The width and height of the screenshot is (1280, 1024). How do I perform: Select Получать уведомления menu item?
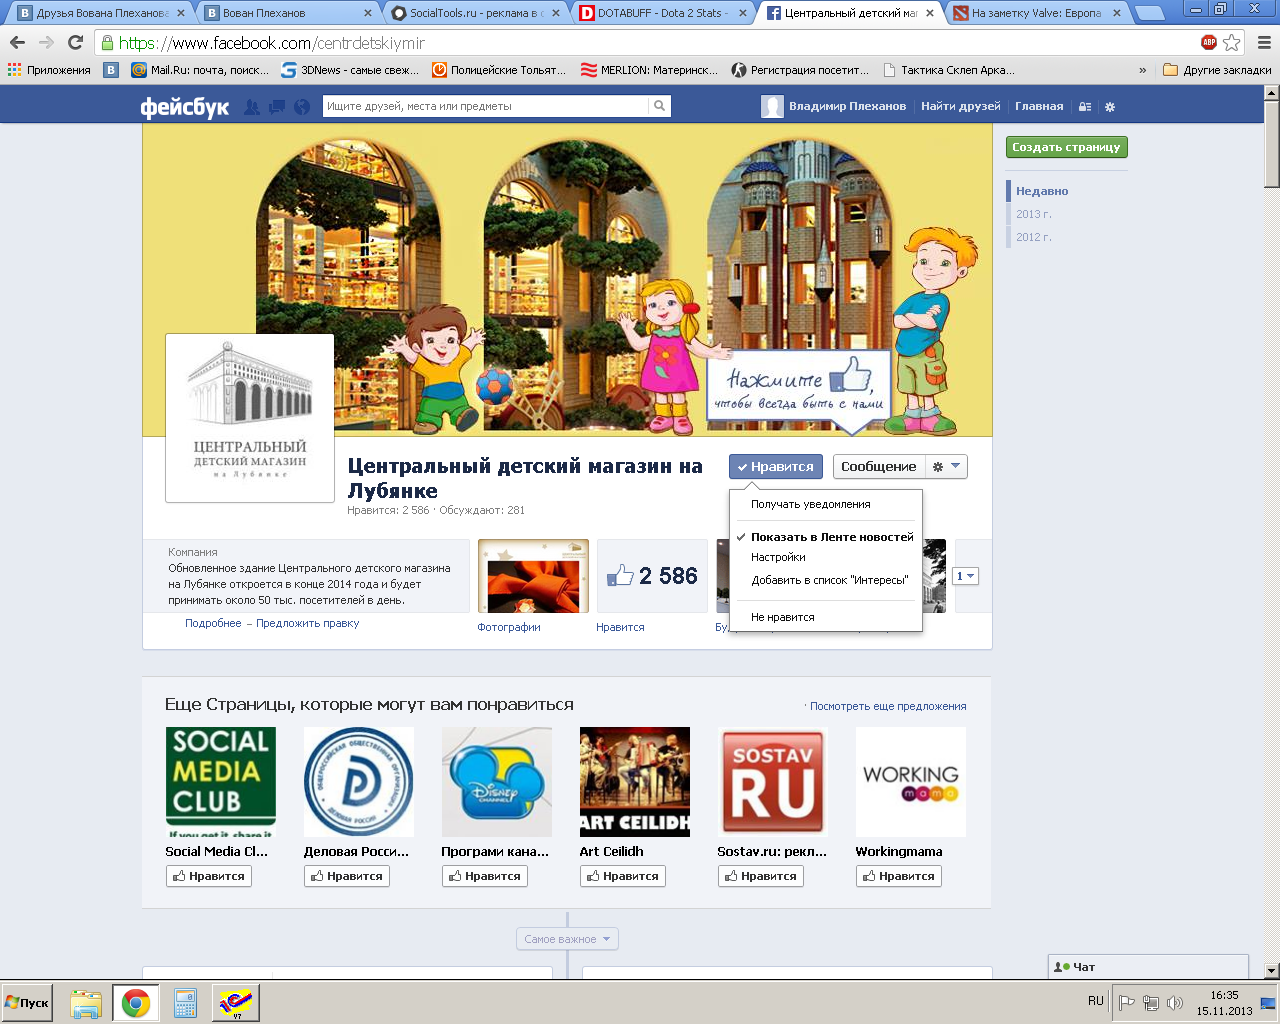pos(826,504)
